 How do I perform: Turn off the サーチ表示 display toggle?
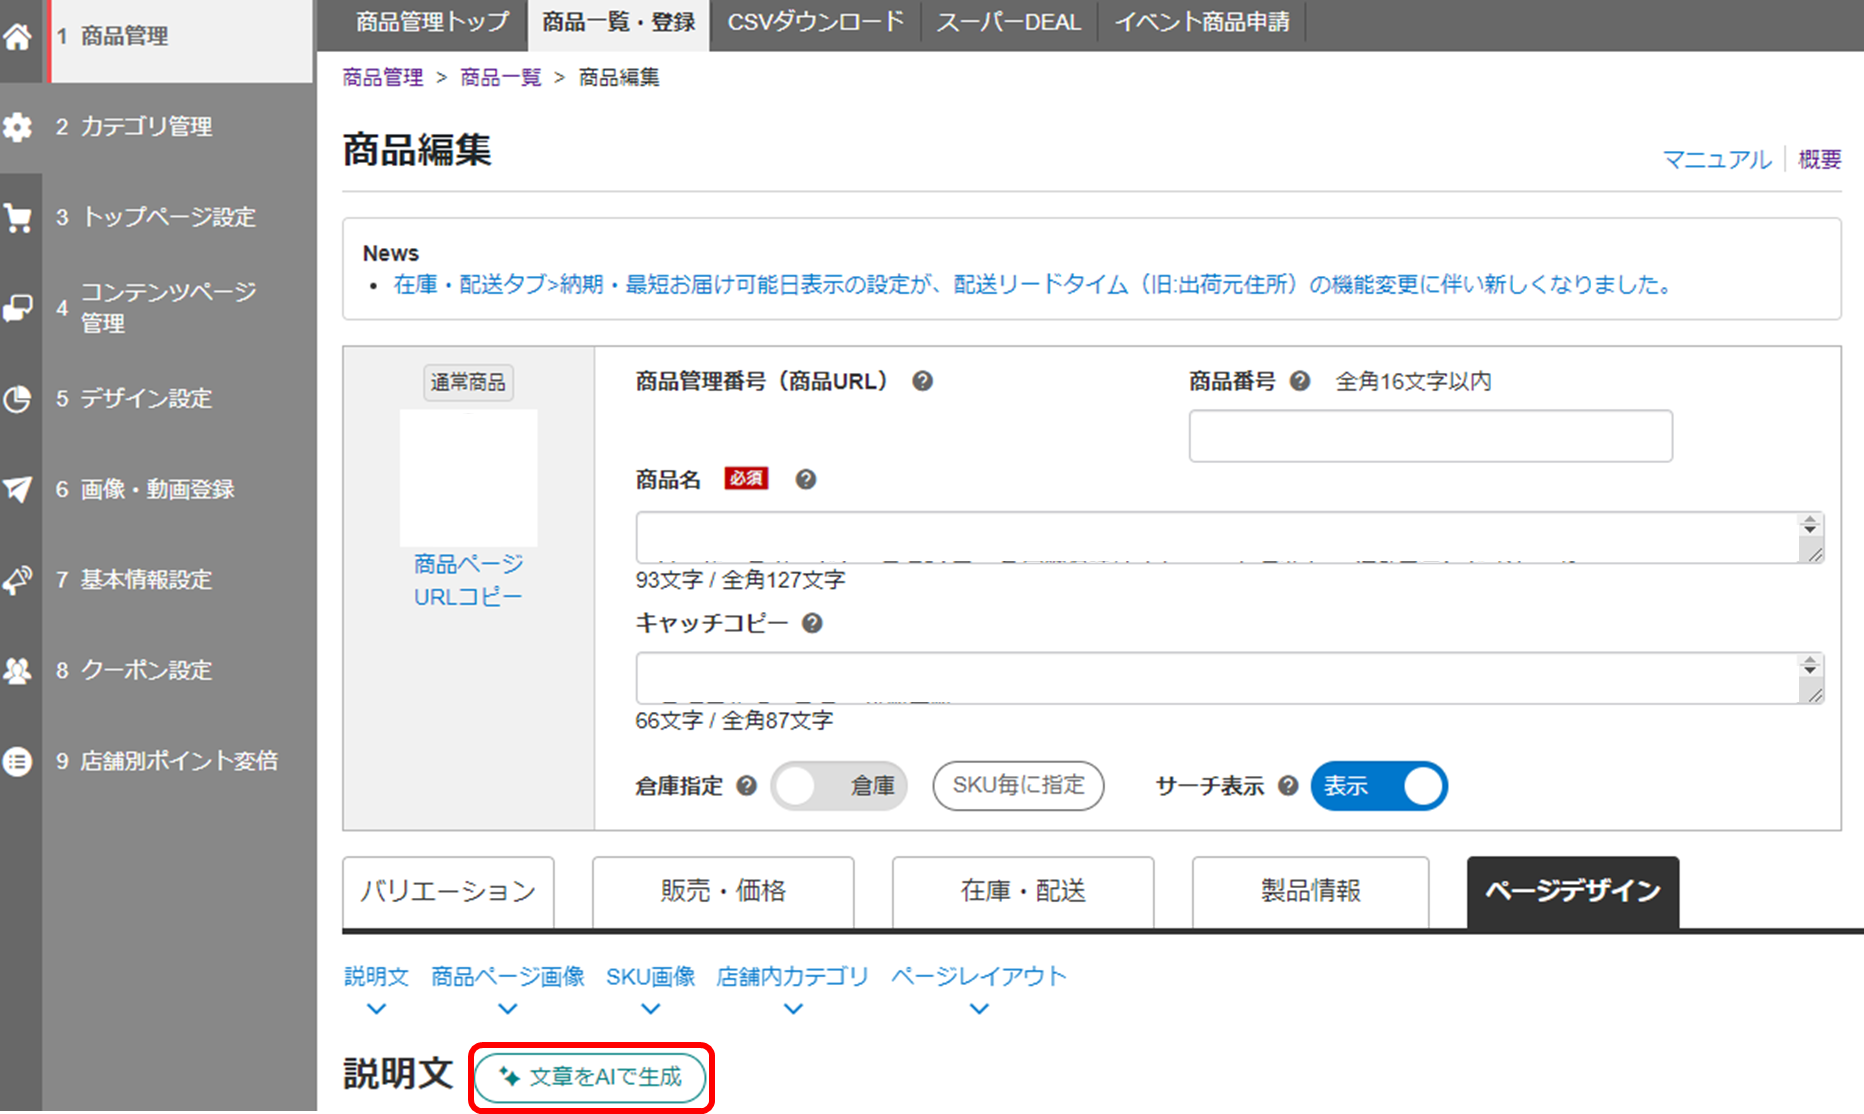coord(1378,786)
